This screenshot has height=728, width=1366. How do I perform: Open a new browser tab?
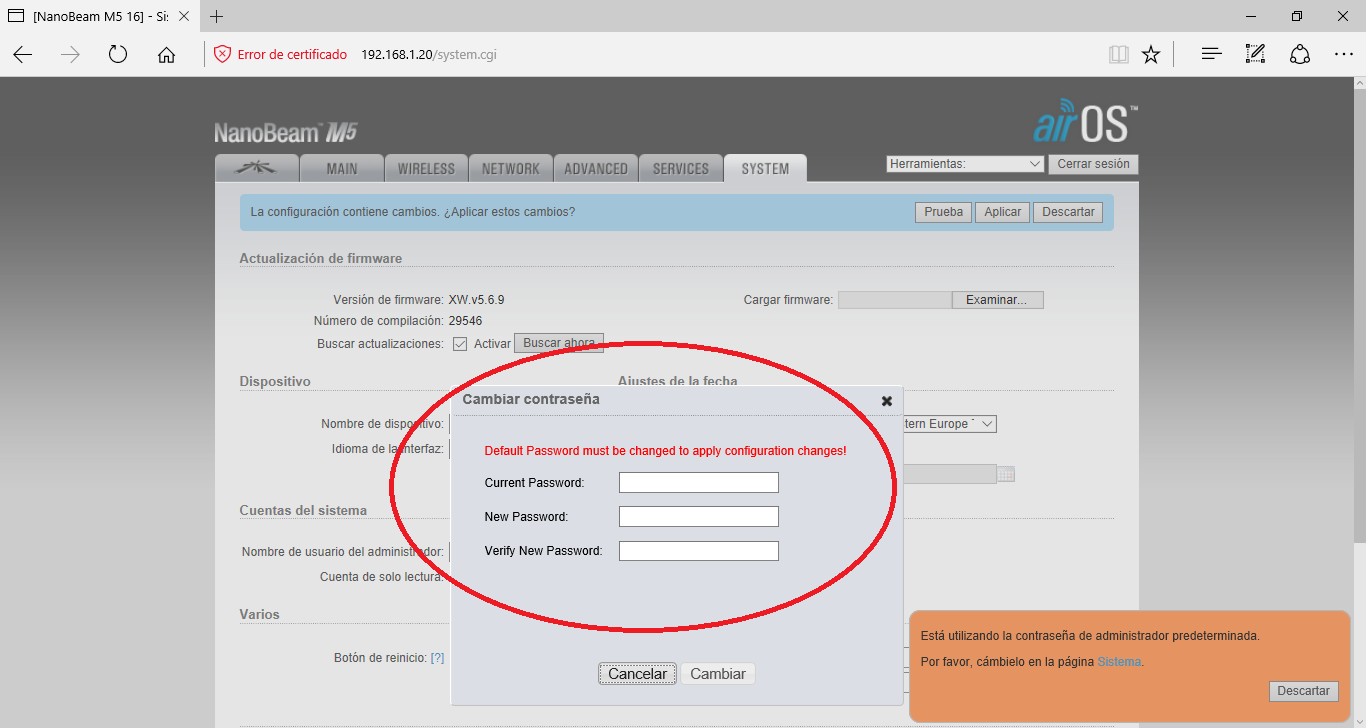pyautogui.click(x=217, y=16)
